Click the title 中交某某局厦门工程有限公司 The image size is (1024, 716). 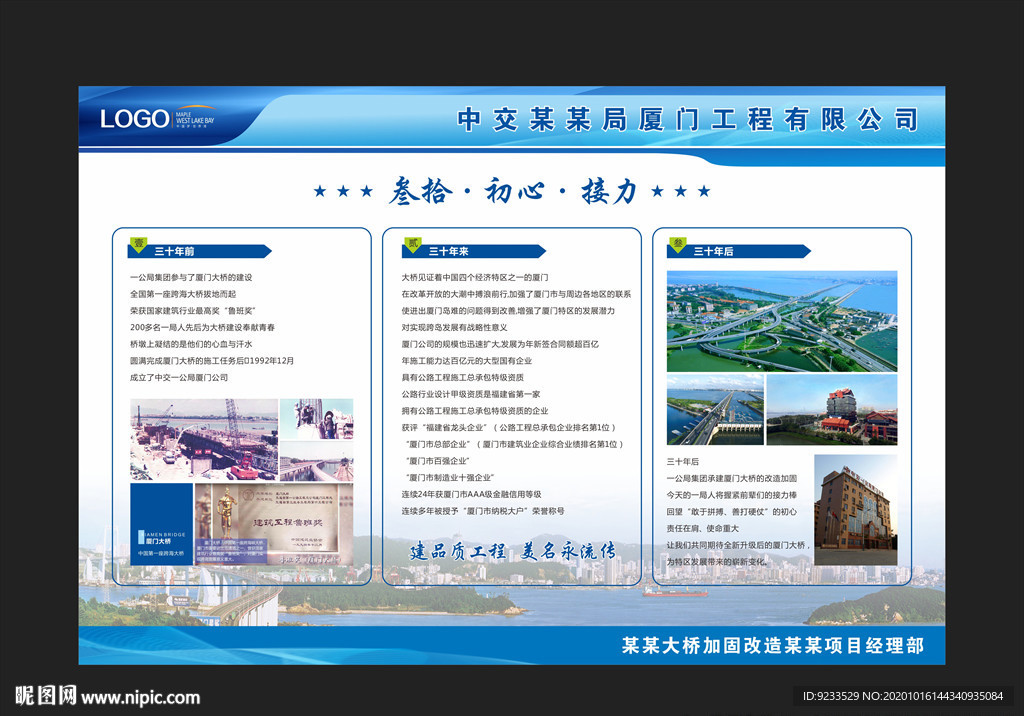pos(690,118)
